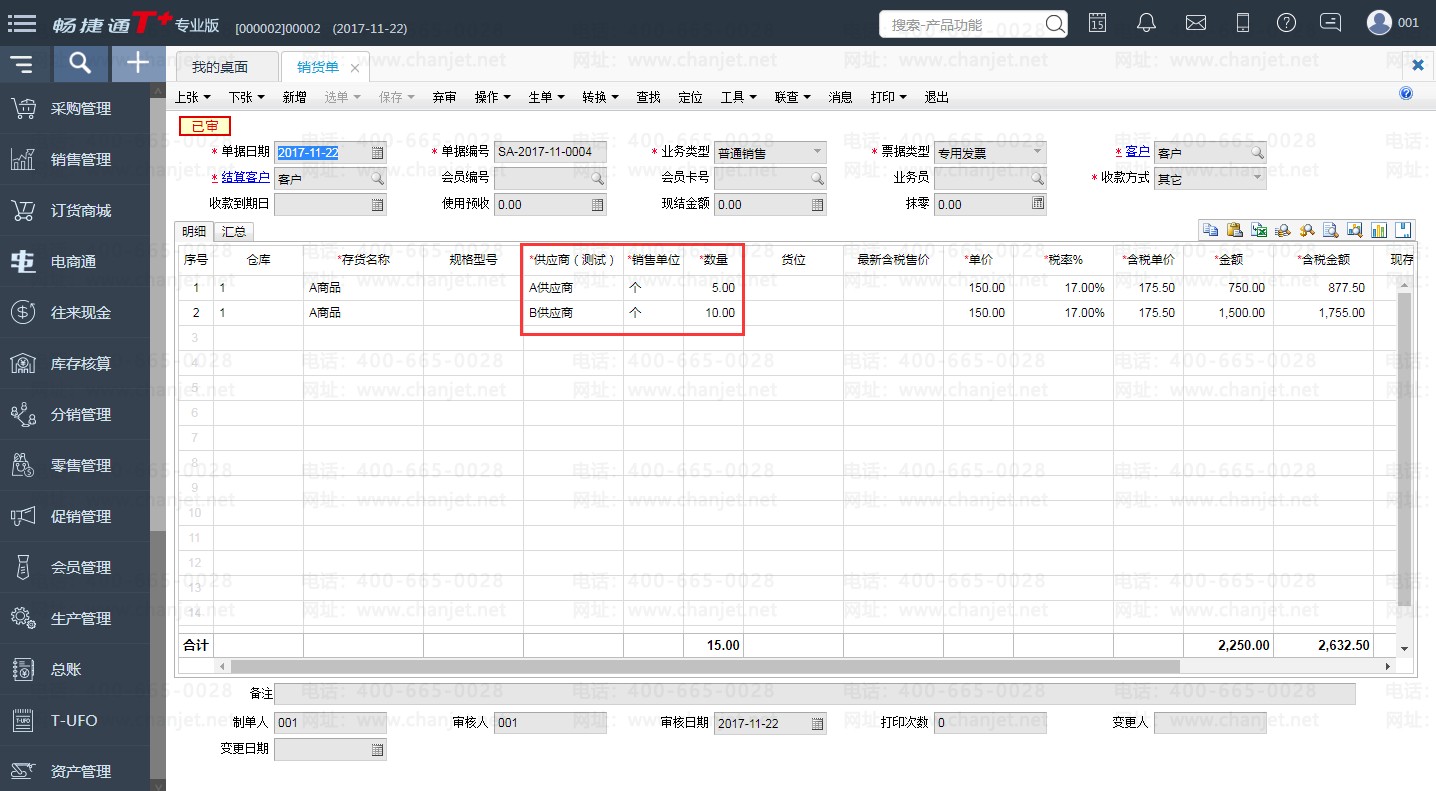
Task: Click the Excel import icon above the grid
Action: [1258, 230]
